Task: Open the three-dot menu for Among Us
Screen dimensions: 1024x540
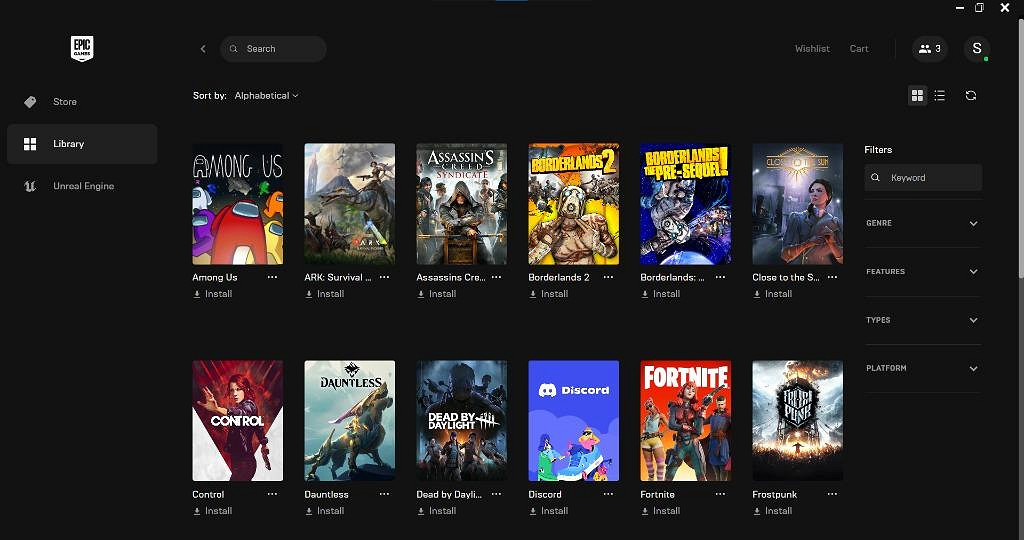Action: click(x=273, y=278)
